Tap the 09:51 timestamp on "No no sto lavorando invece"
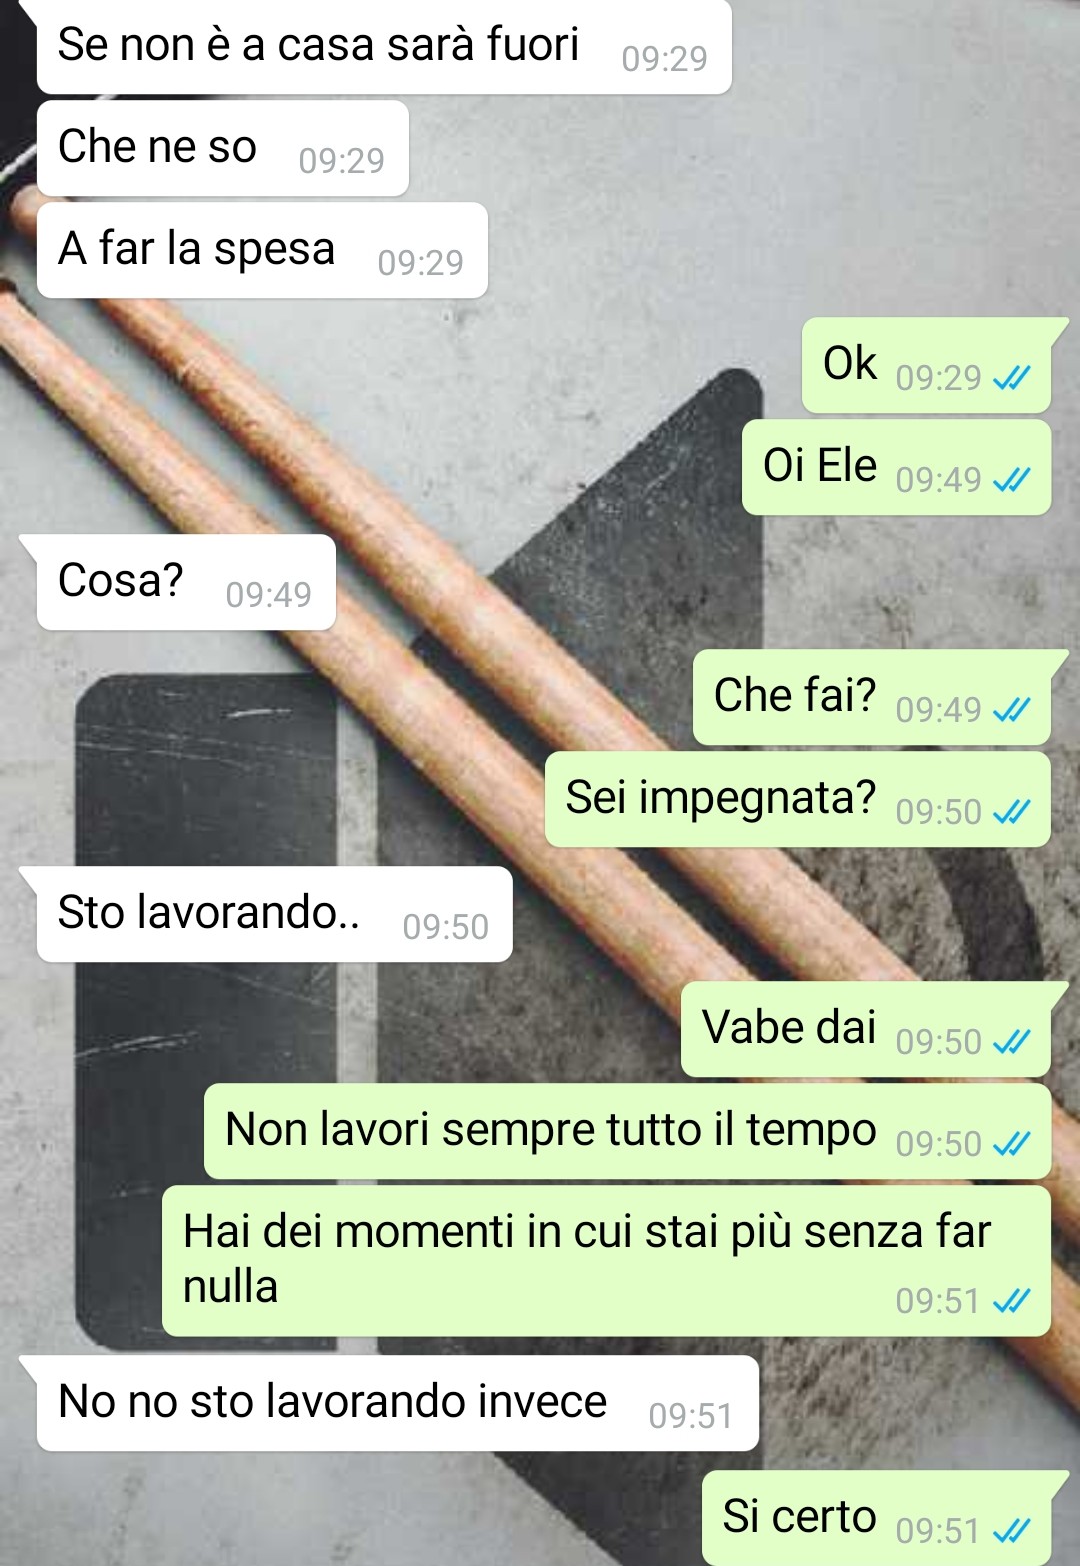Viewport: 1080px width, 1566px height. (x=691, y=1416)
